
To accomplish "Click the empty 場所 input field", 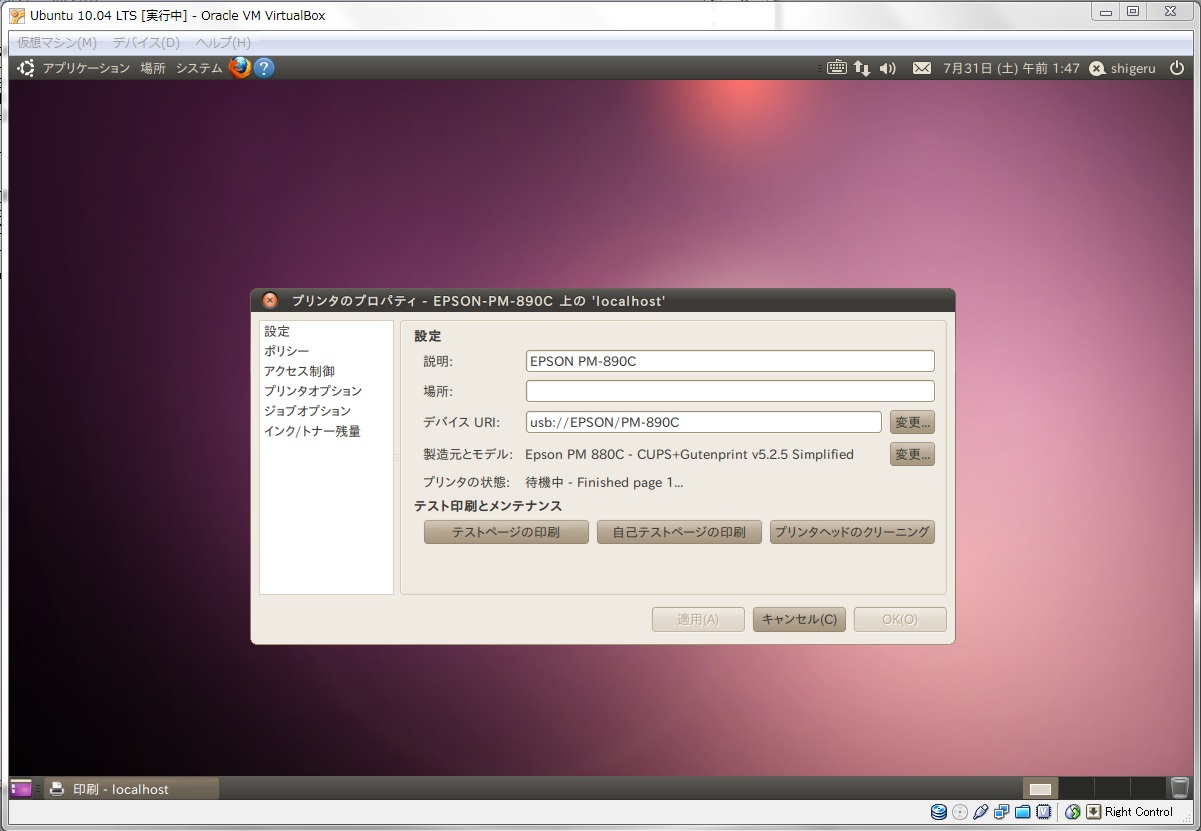I will pos(730,391).
